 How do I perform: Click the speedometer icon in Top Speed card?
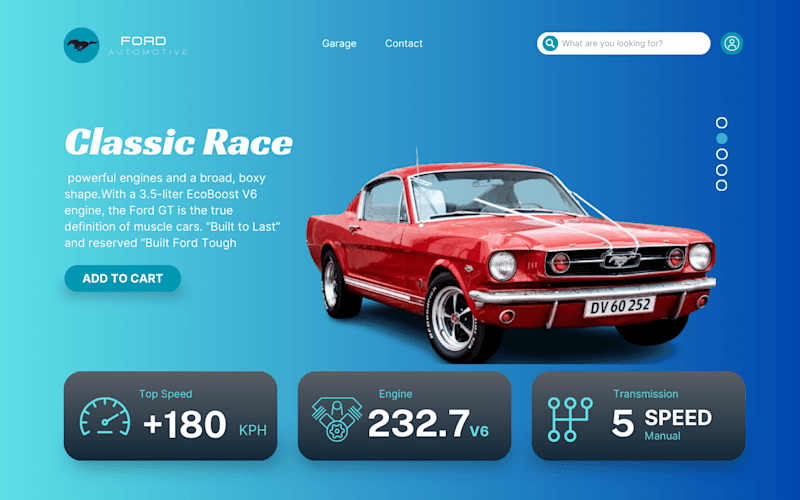pyautogui.click(x=105, y=416)
